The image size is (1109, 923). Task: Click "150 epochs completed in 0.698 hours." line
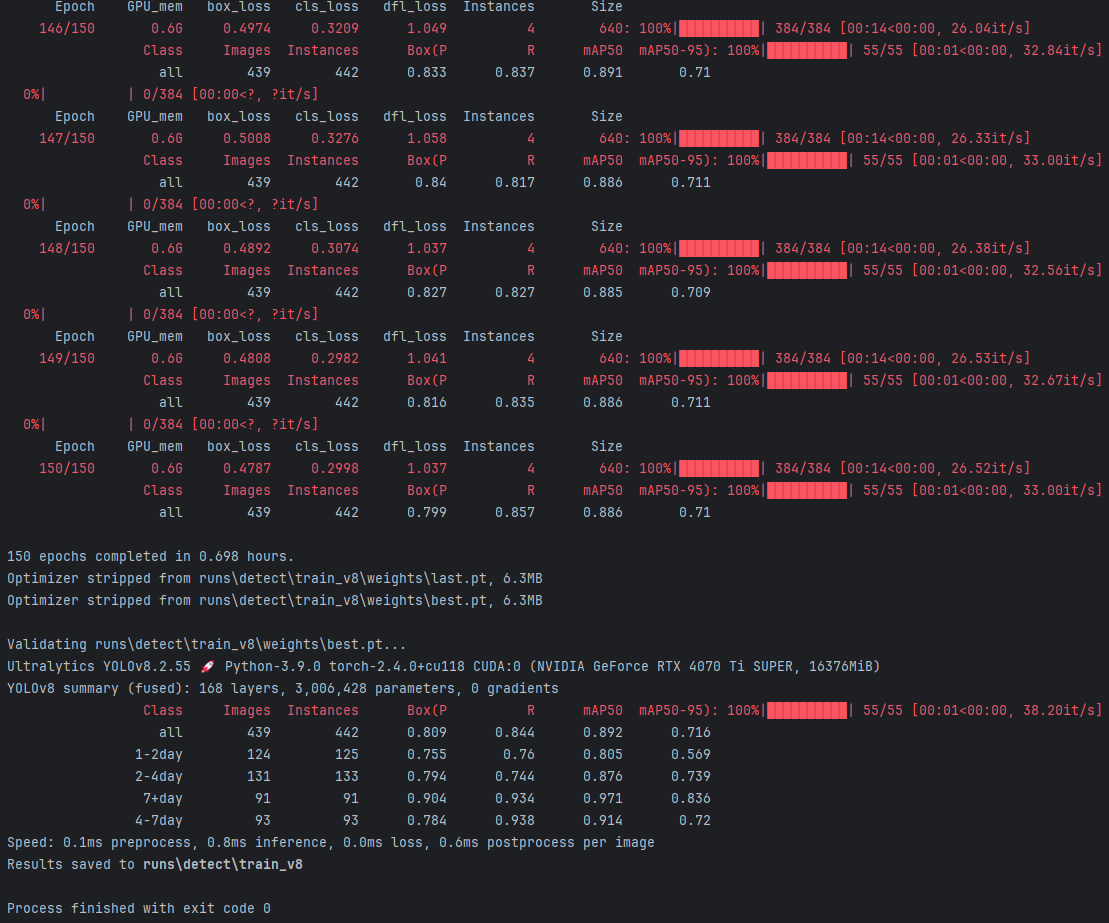[150, 557]
